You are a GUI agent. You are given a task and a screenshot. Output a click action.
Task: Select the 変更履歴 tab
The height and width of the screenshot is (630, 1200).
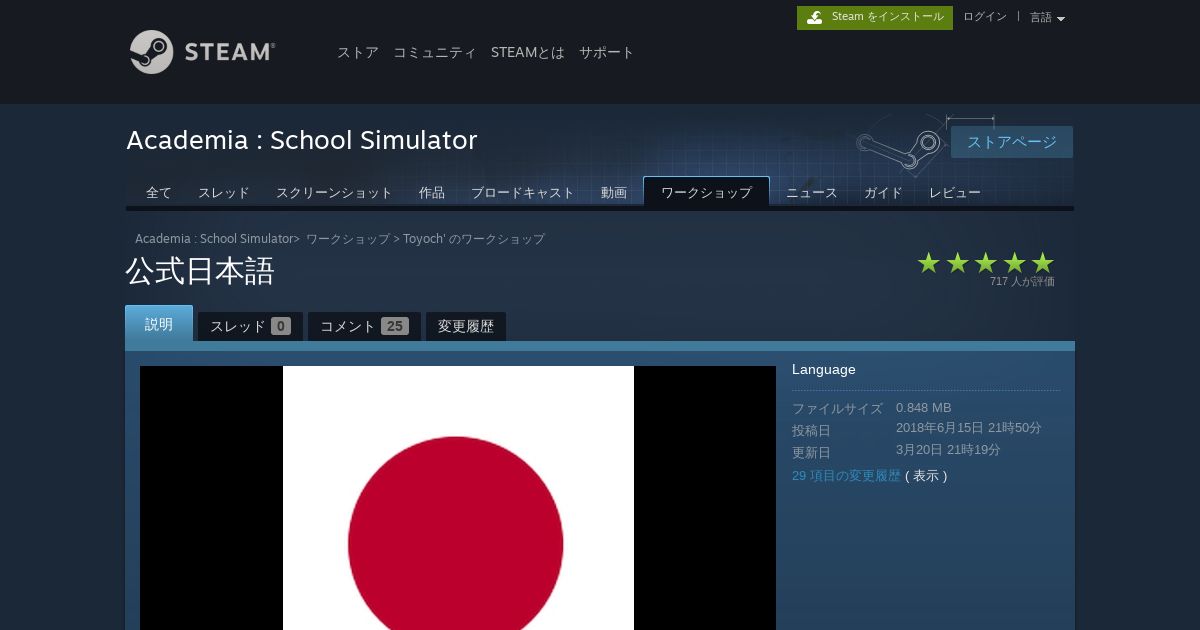pyautogui.click(x=466, y=326)
